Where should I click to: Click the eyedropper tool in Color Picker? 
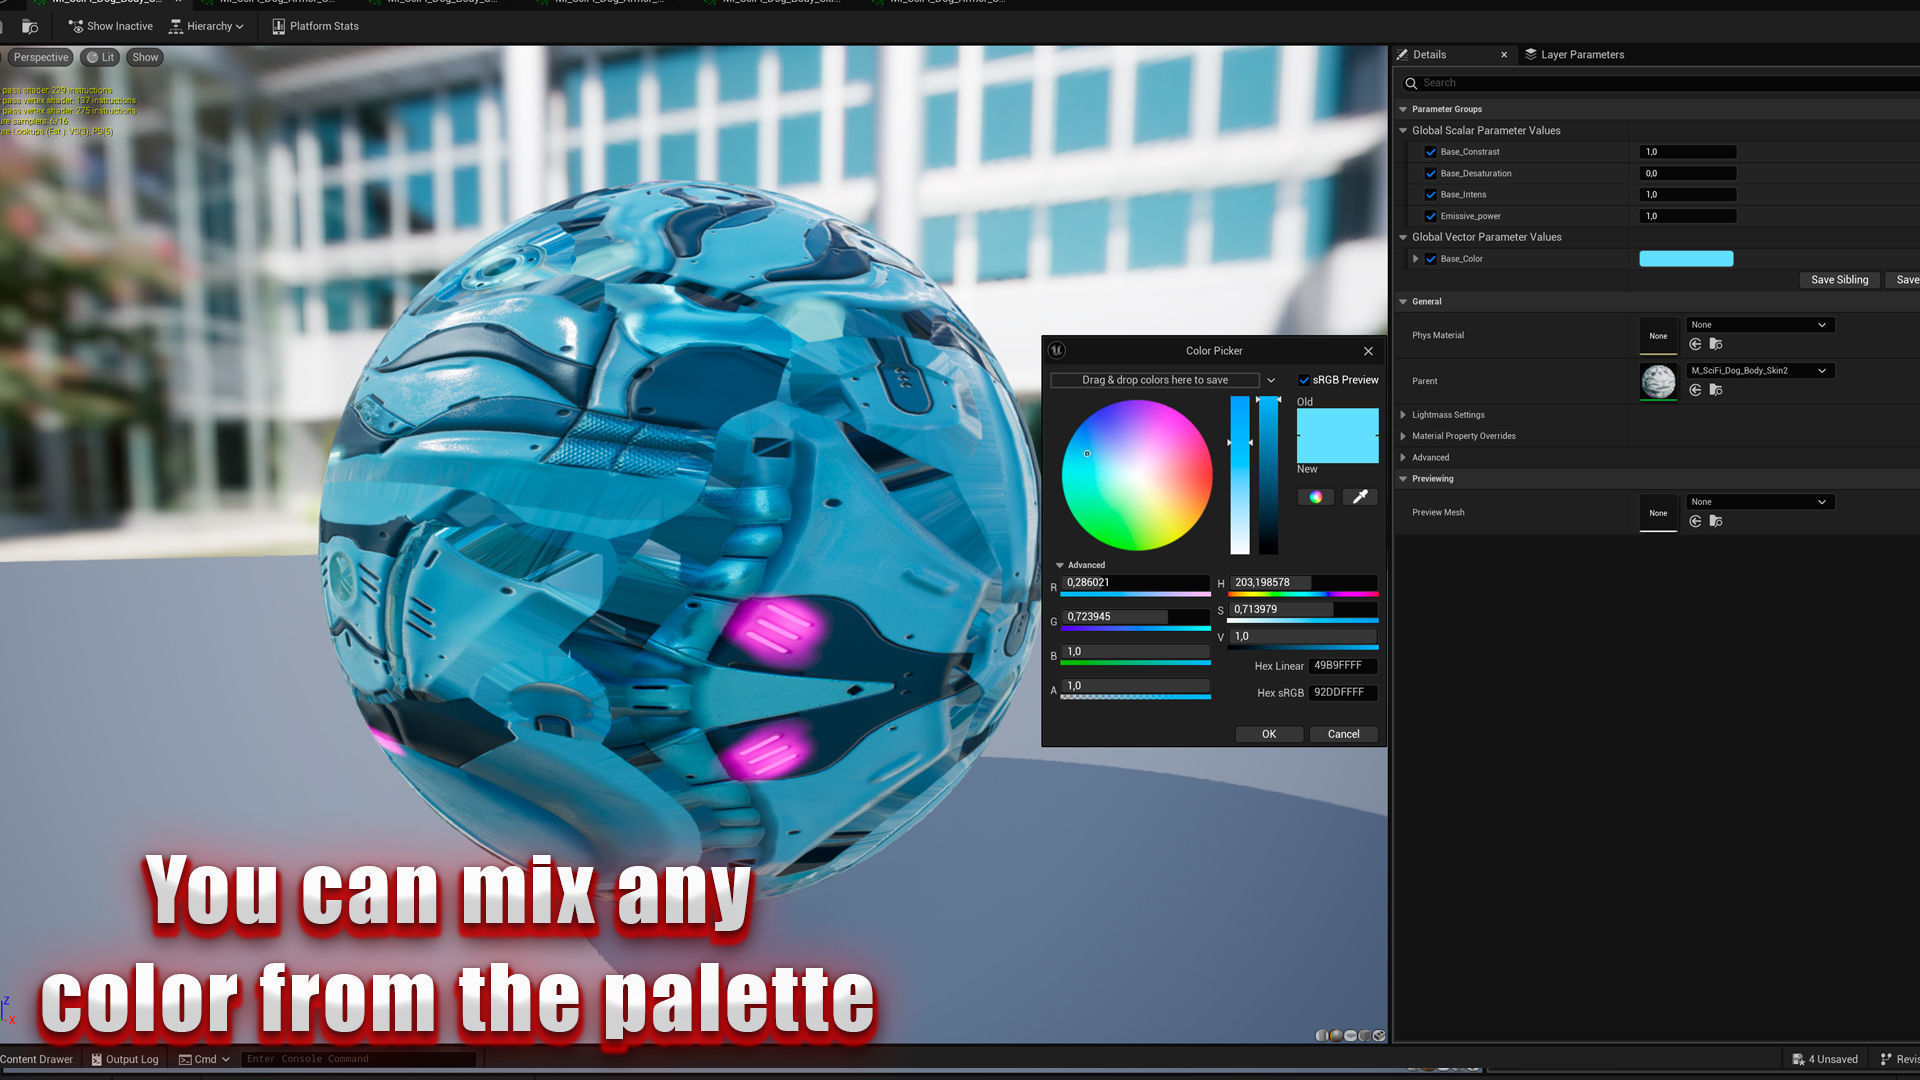coord(1359,497)
